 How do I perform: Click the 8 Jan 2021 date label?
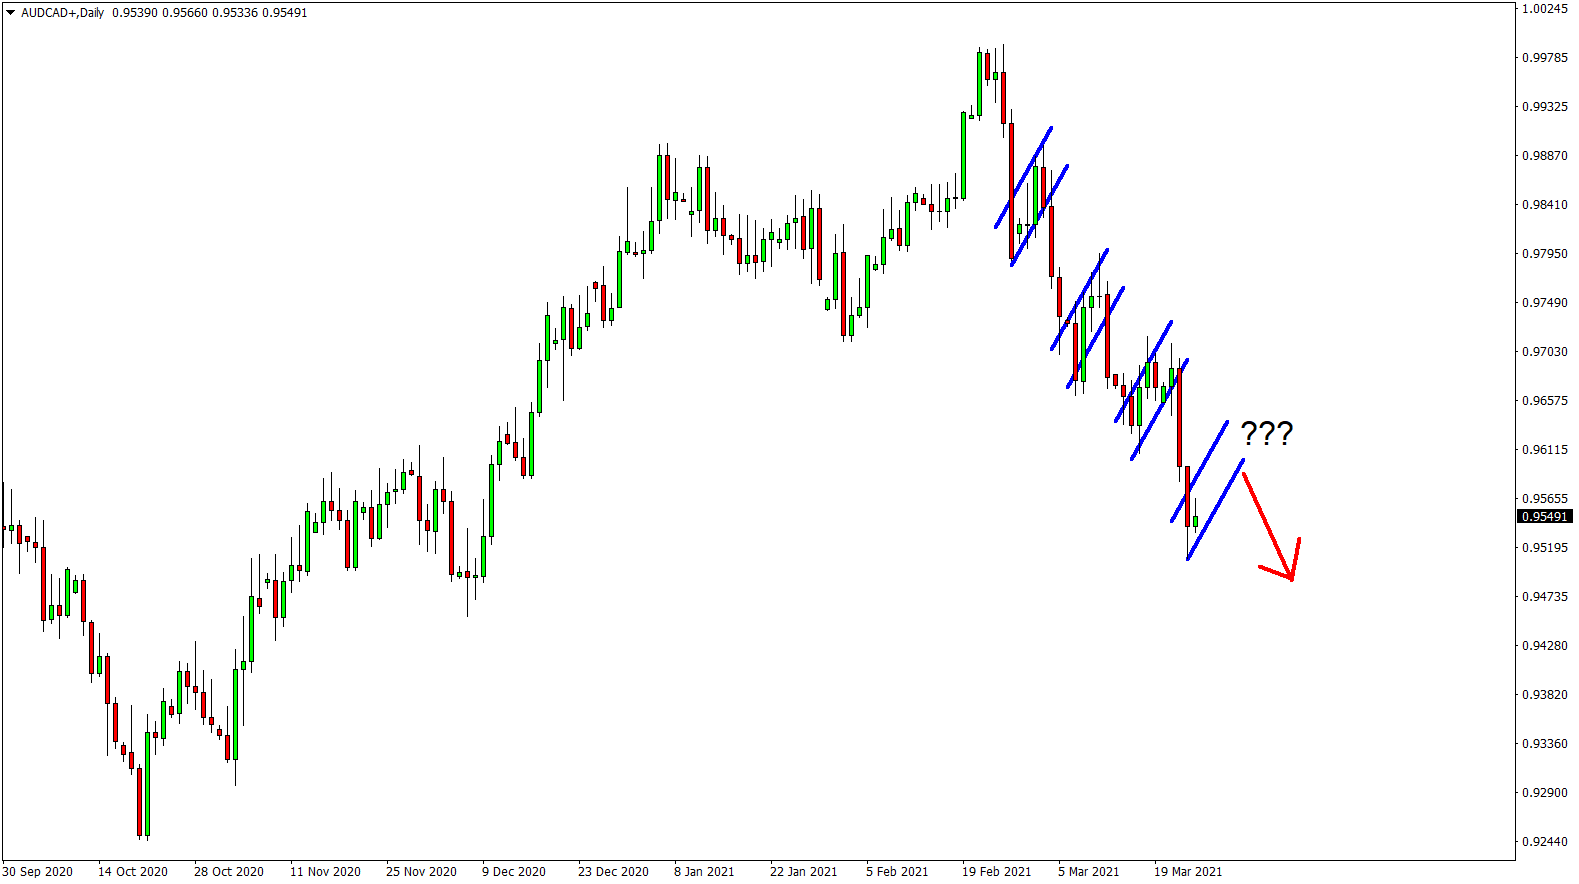pyautogui.click(x=704, y=872)
